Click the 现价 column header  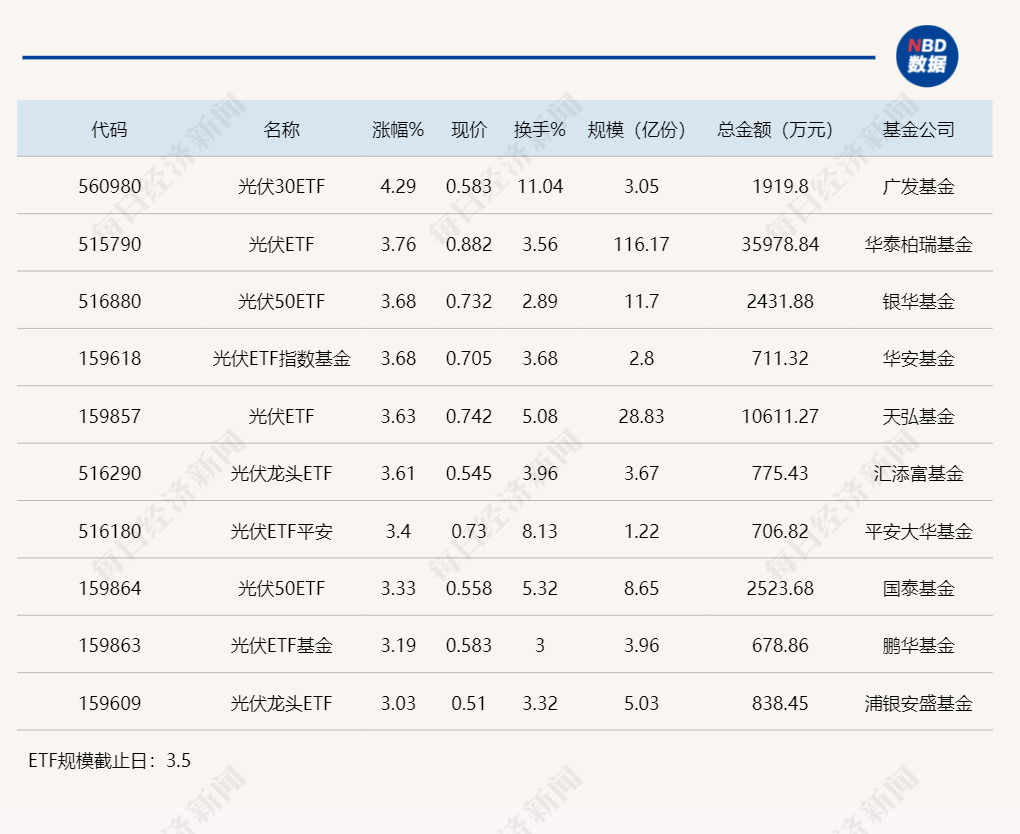point(469,129)
